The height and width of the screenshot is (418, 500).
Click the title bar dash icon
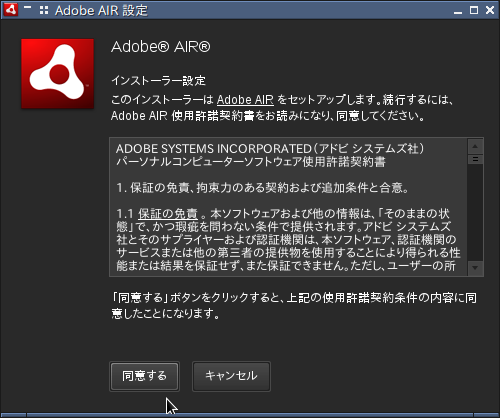point(28,7)
